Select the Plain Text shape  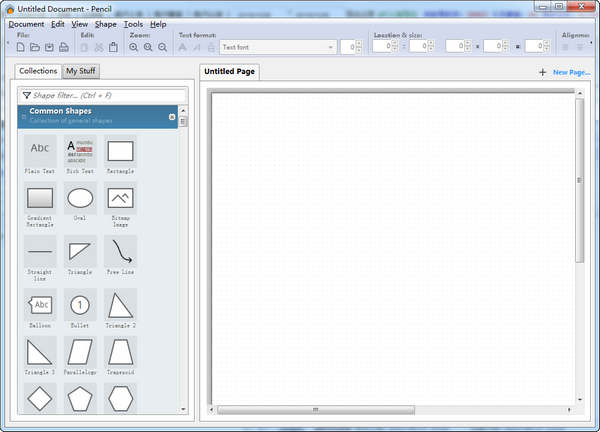[40, 151]
